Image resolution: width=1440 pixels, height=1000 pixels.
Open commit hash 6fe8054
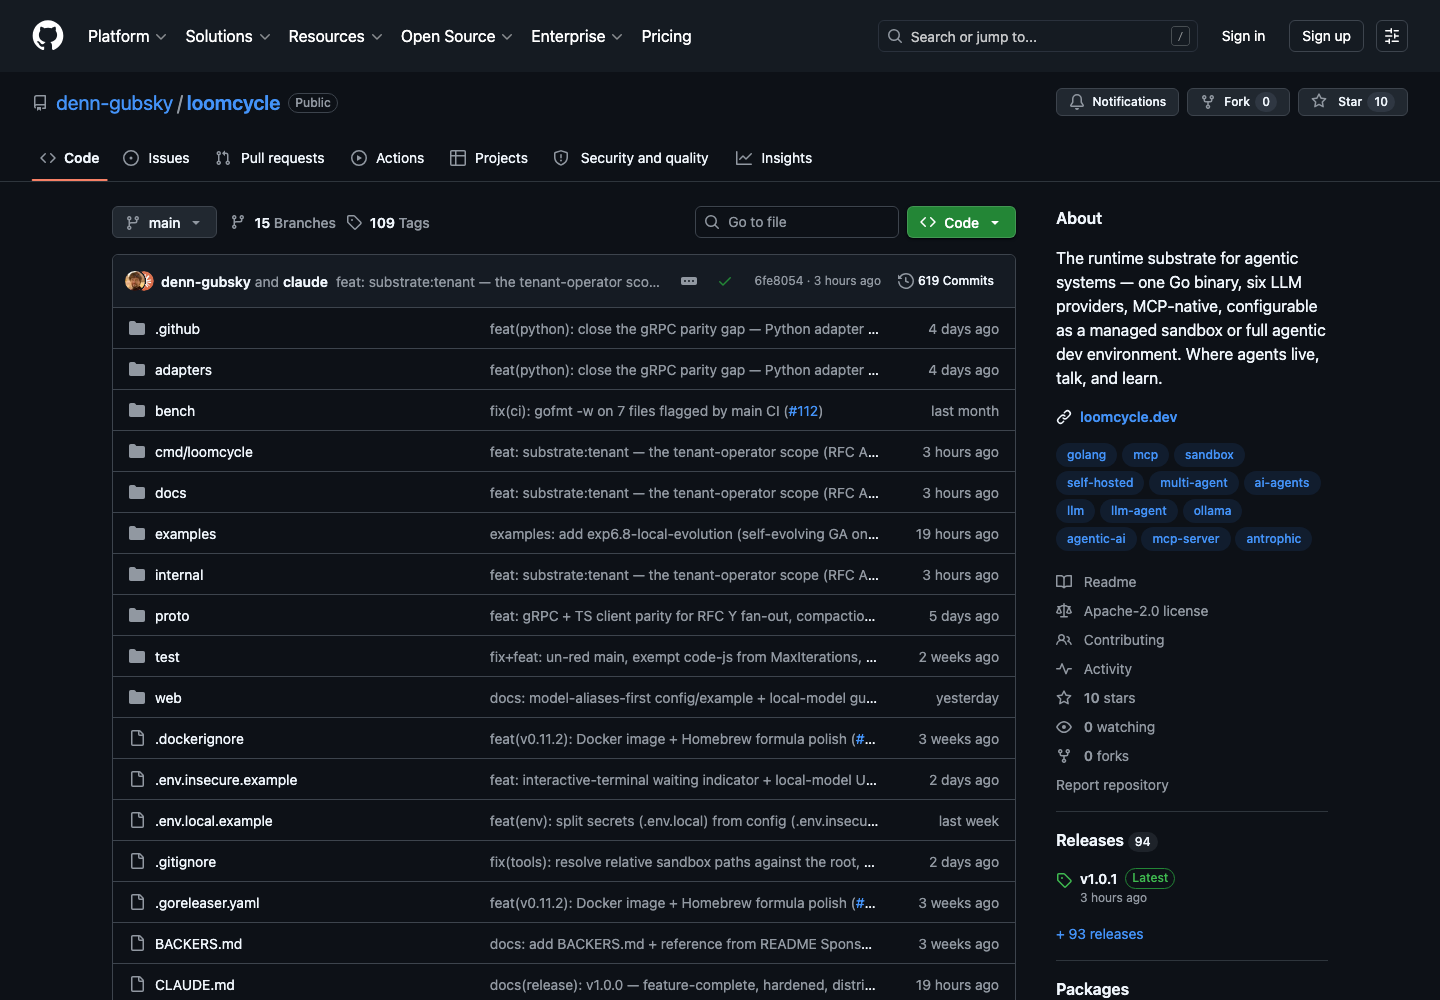[778, 281]
